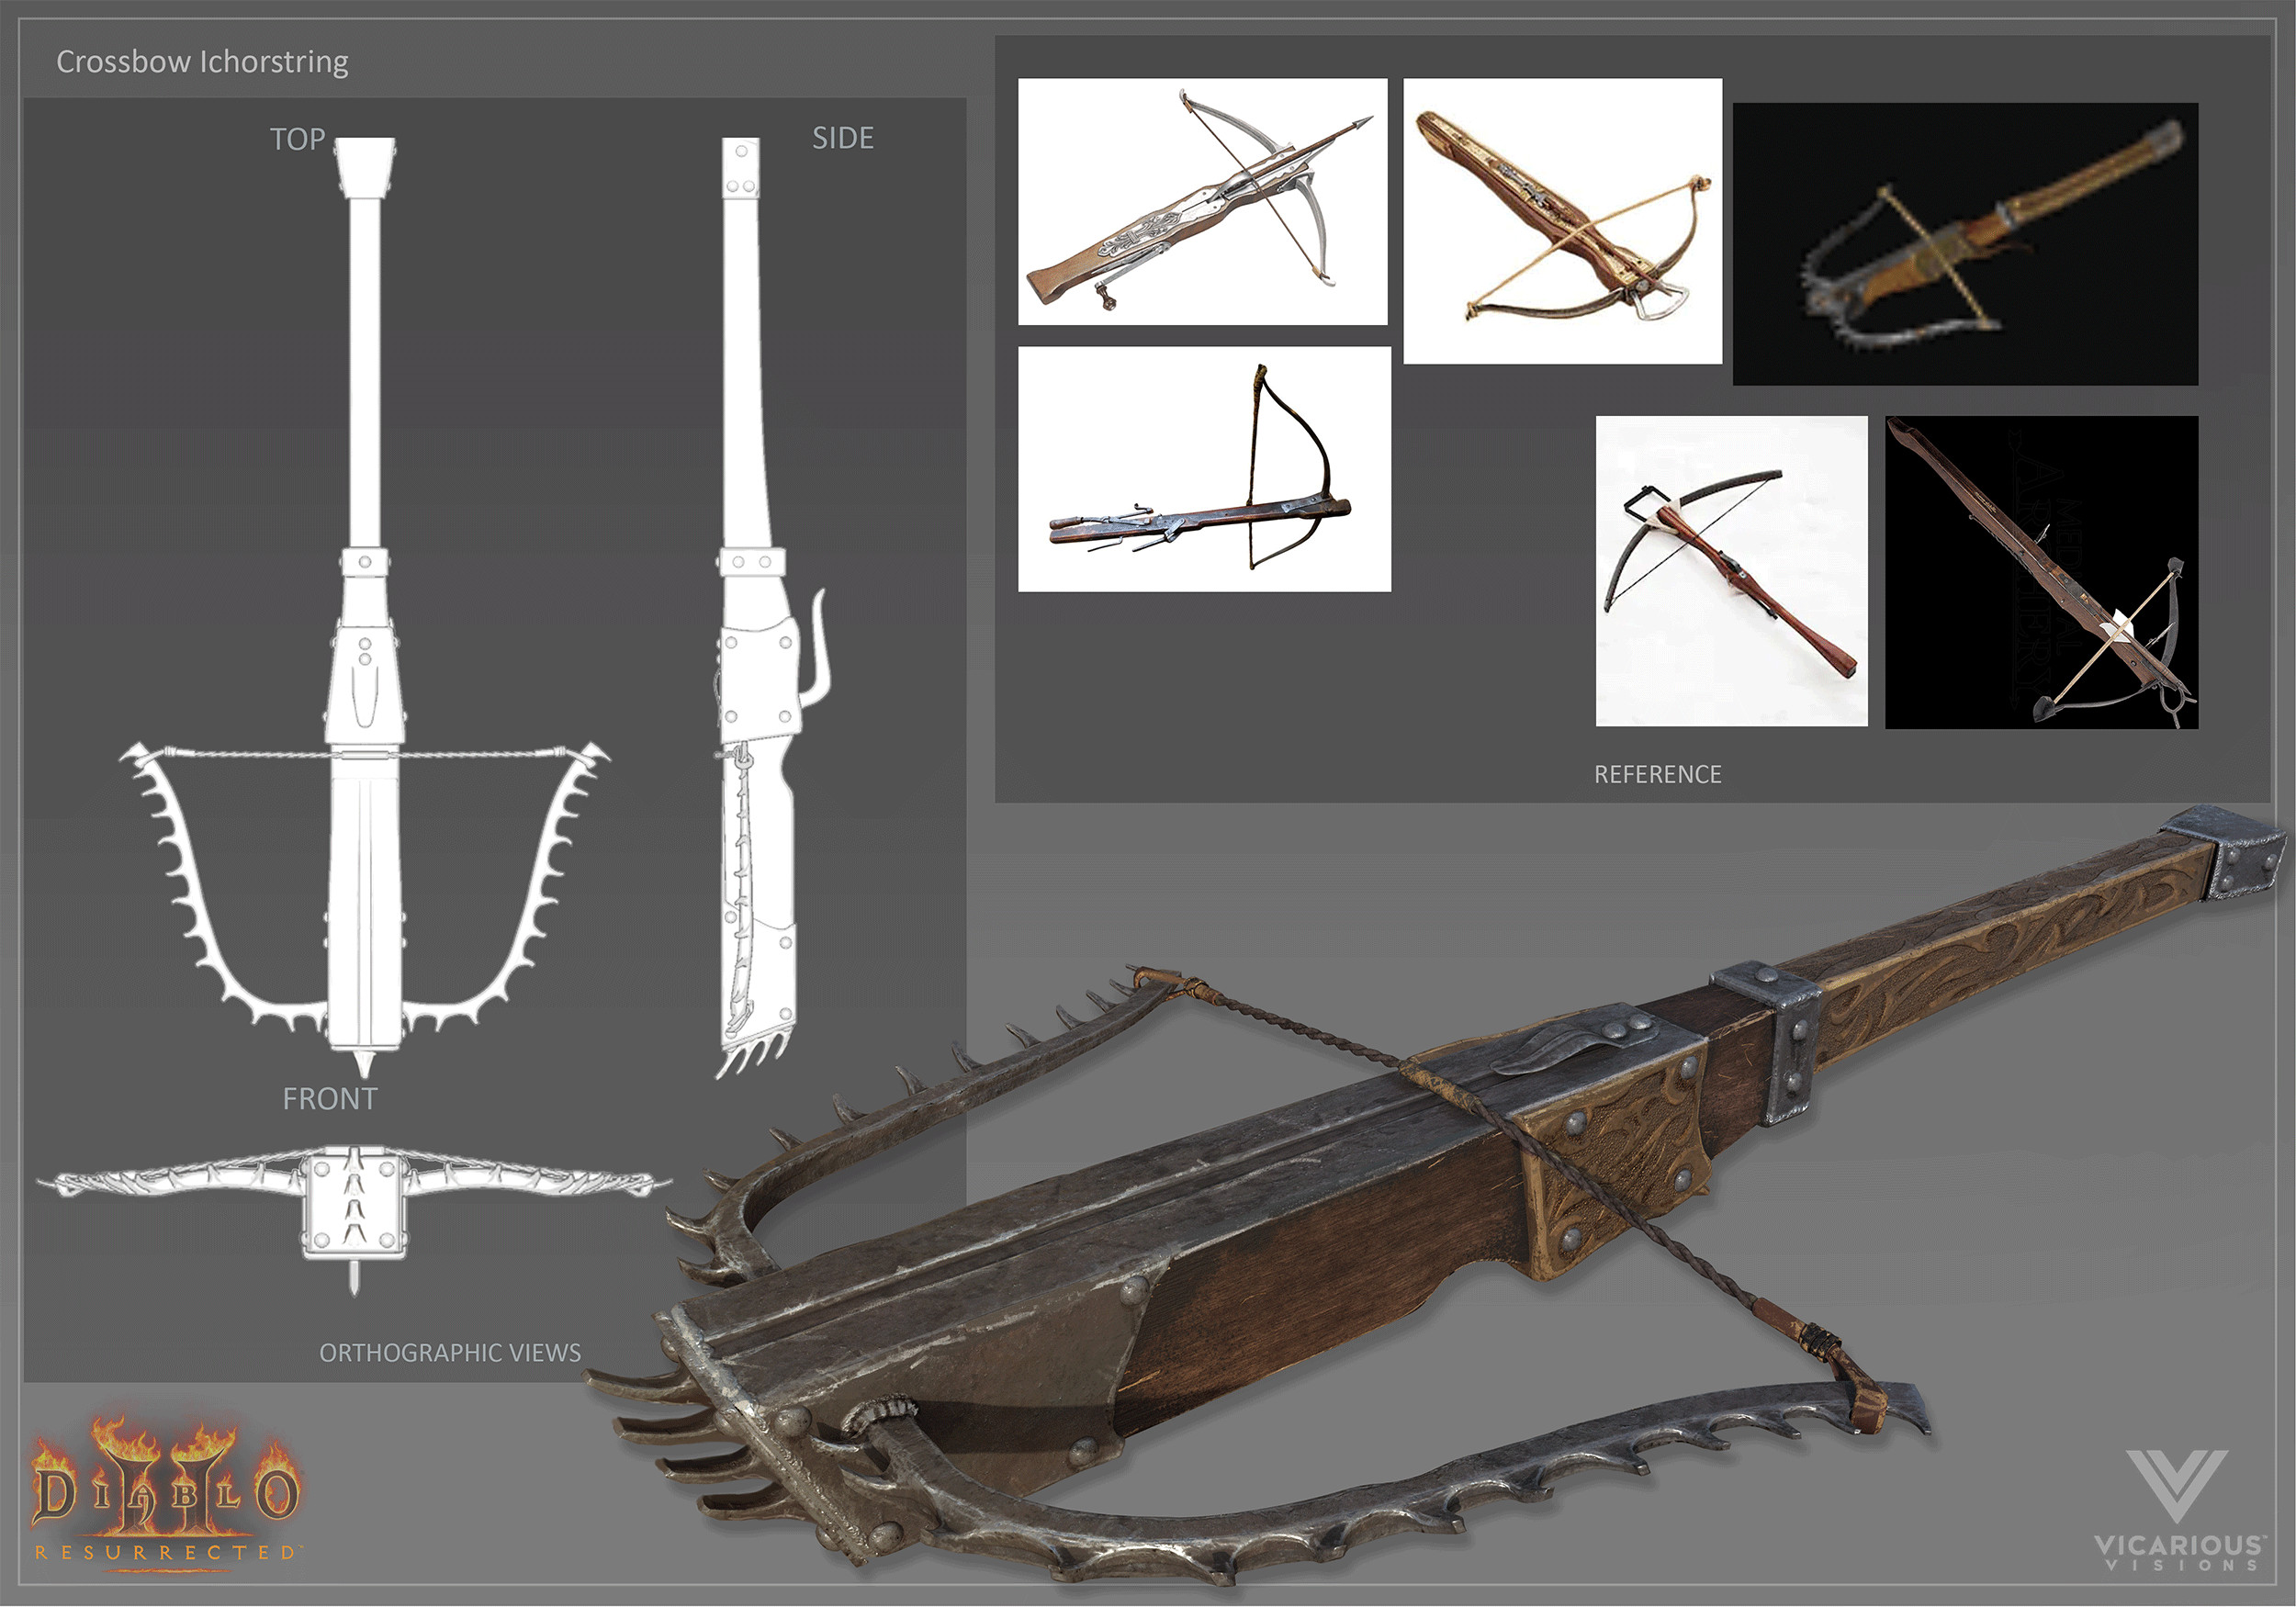Open the reference photo of crossbow with arrow loaded
The height and width of the screenshot is (1607, 2296).
coord(1203,202)
